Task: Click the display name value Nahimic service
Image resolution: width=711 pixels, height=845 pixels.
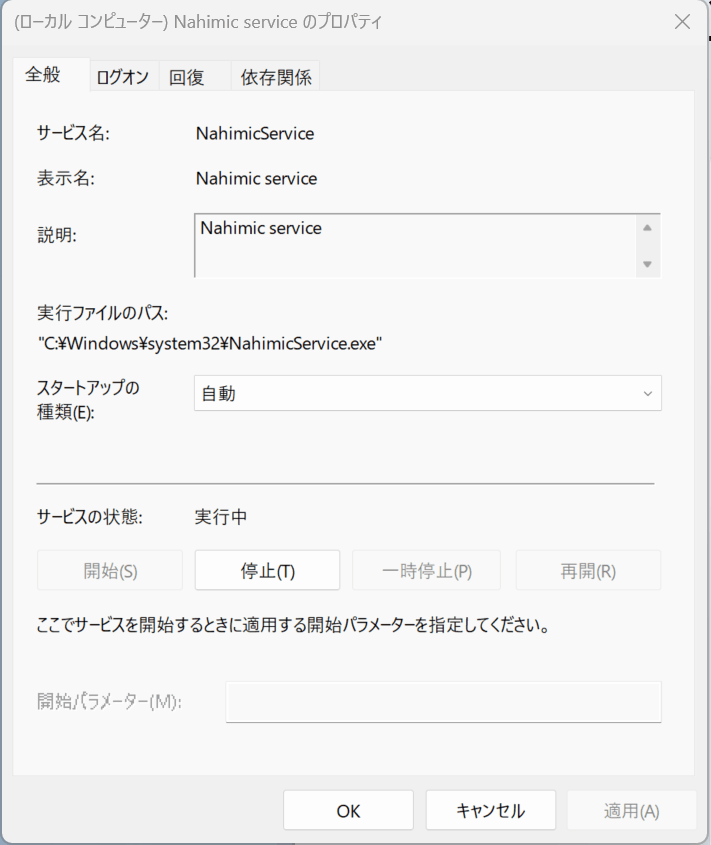Action: (257, 178)
